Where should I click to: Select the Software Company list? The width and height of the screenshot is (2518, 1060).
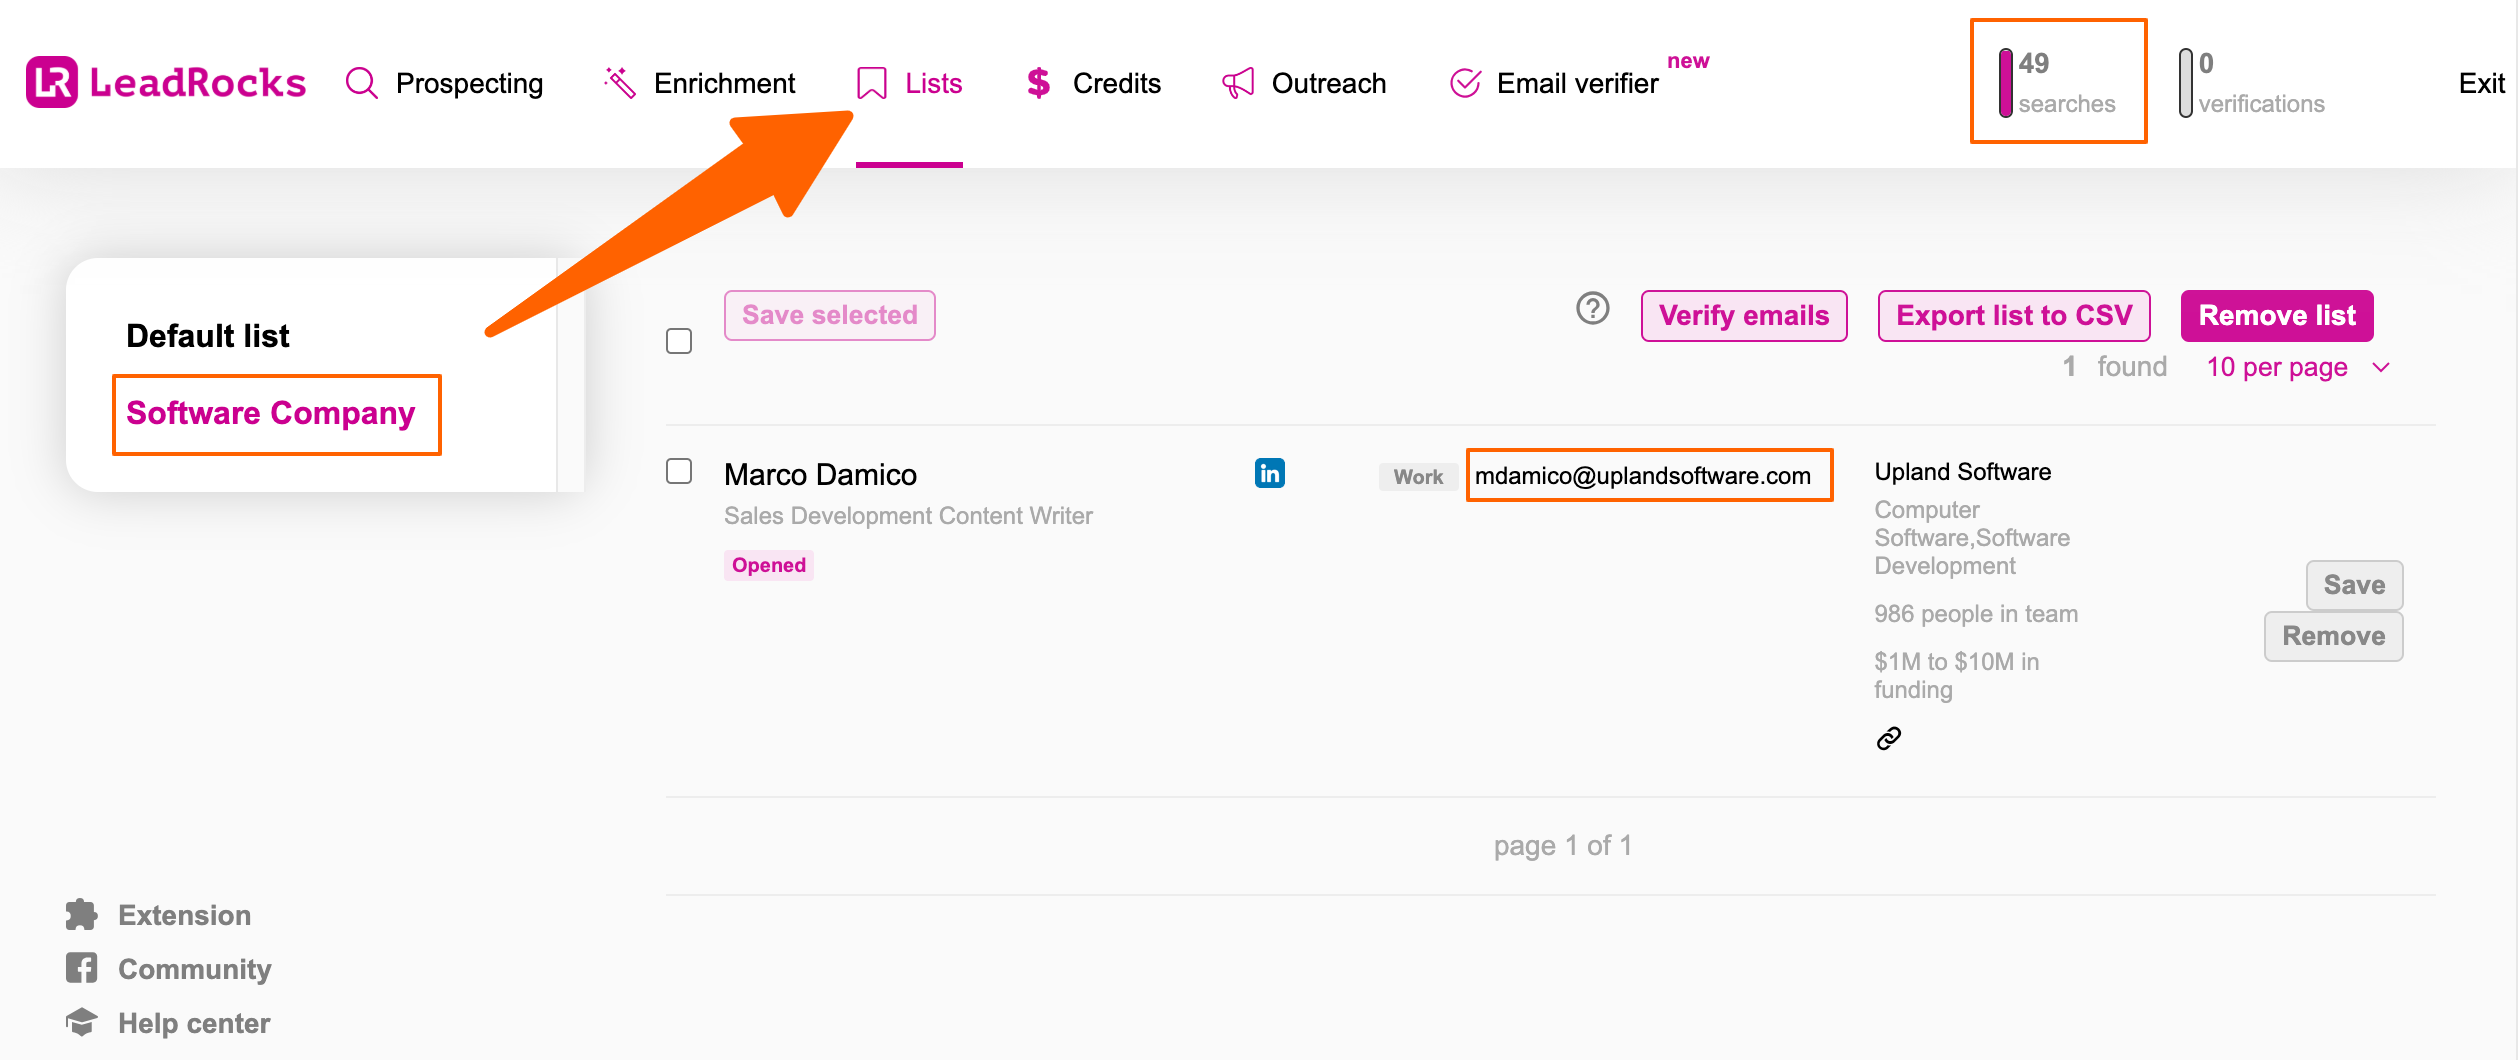tap(271, 413)
